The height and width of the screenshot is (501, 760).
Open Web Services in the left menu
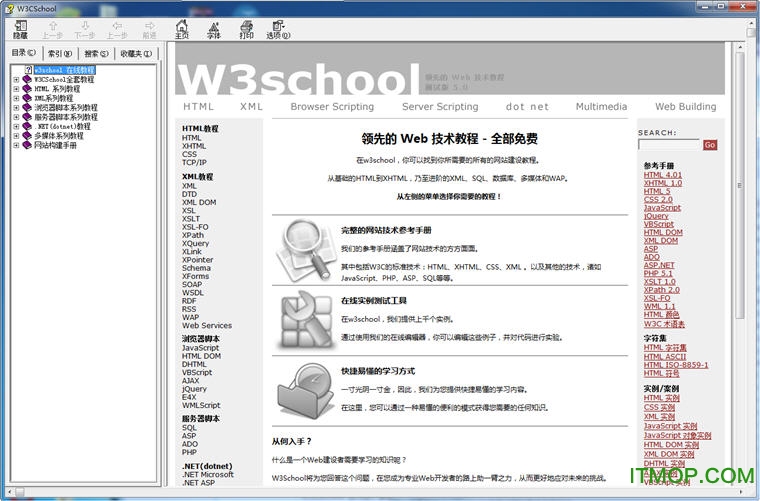[207, 326]
